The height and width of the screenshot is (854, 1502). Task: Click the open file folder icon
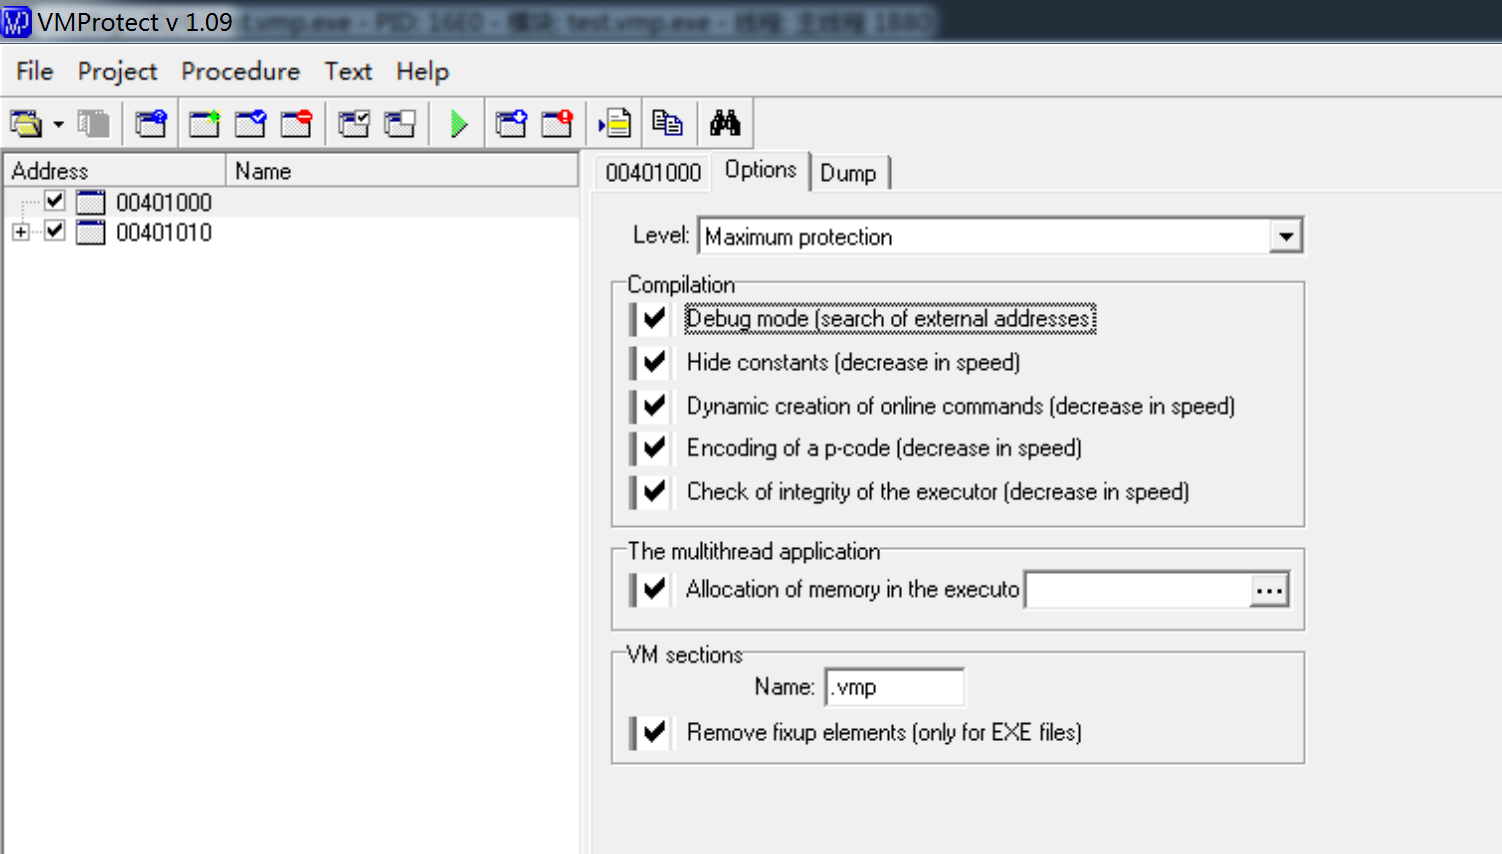pyautogui.click(x=26, y=123)
